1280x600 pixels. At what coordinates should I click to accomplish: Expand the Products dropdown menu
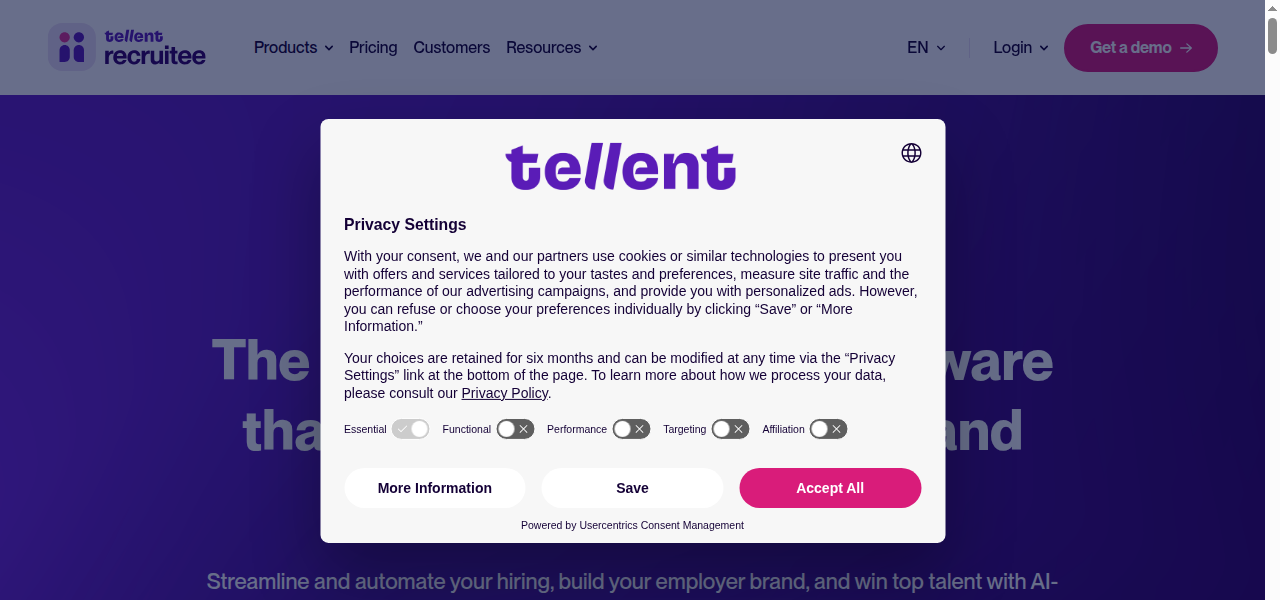pyautogui.click(x=293, y=47)
